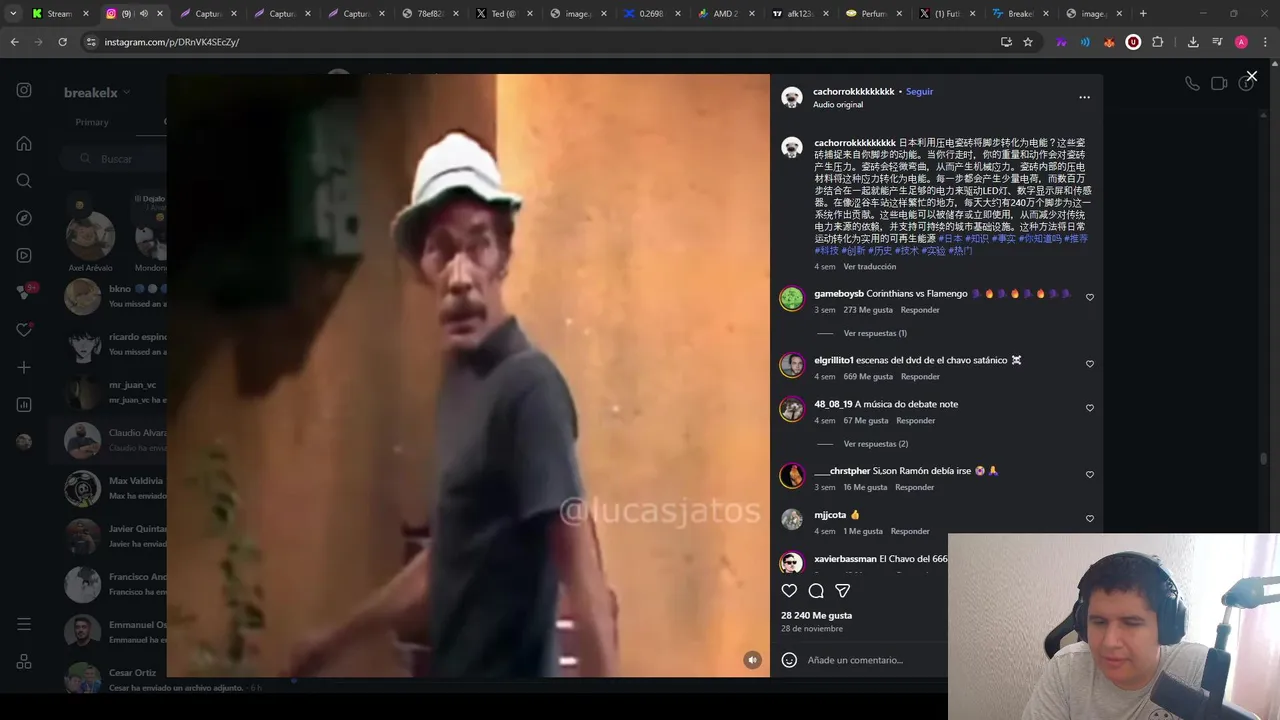Open the browser extensions puzzle icon
Screen dimensions: 1280x720
coord(1157,42)
